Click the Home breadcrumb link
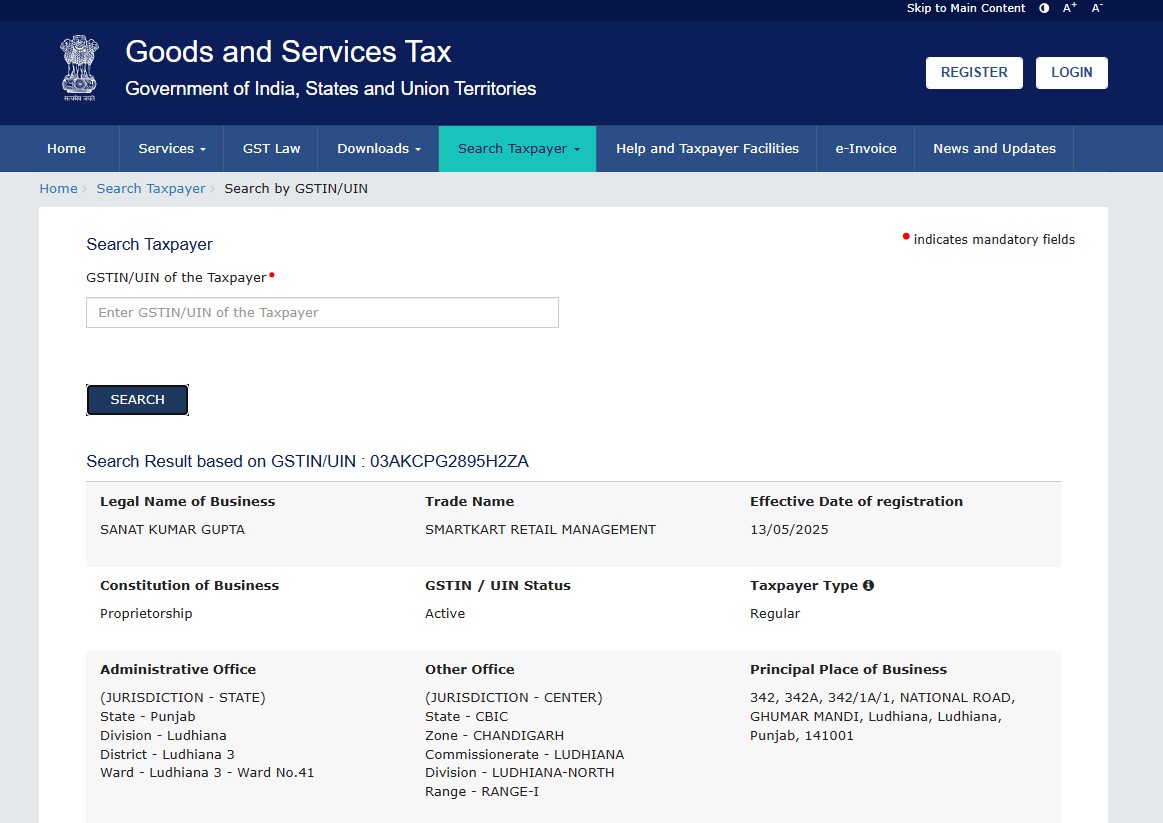1163x823 pixels. click(58, 189)
